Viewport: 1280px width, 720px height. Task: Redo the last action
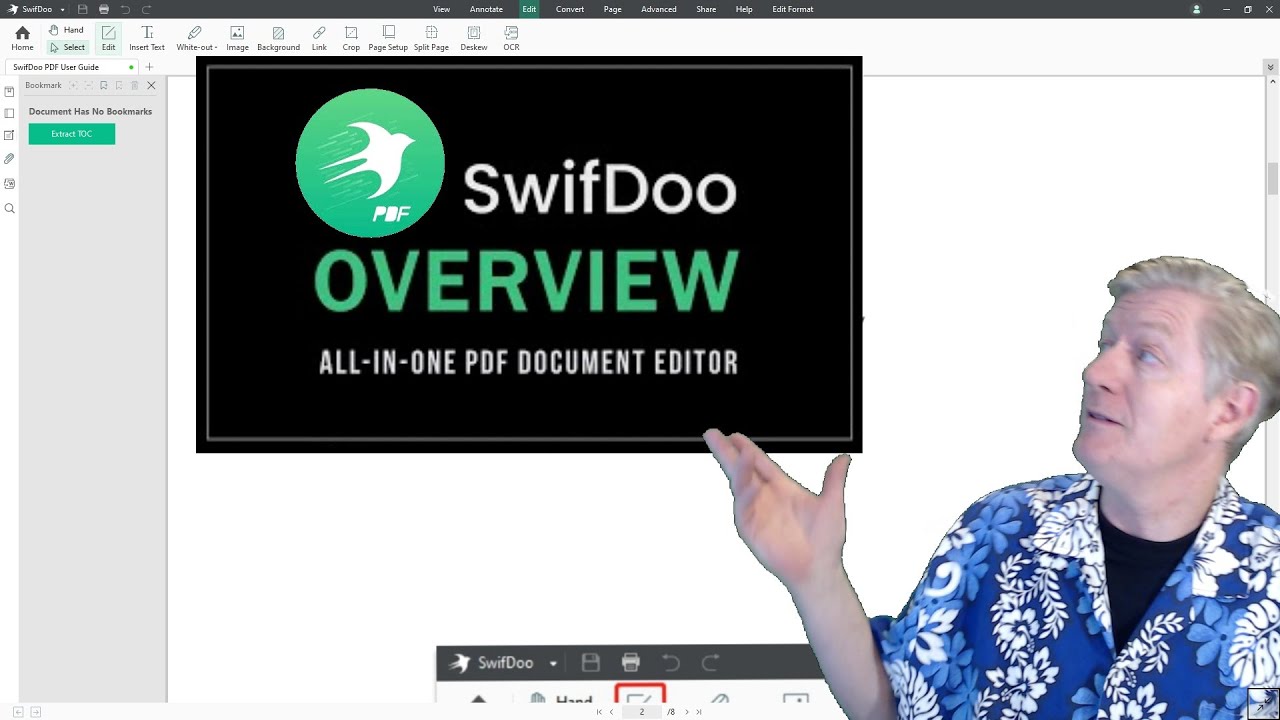tap(146, 9)
